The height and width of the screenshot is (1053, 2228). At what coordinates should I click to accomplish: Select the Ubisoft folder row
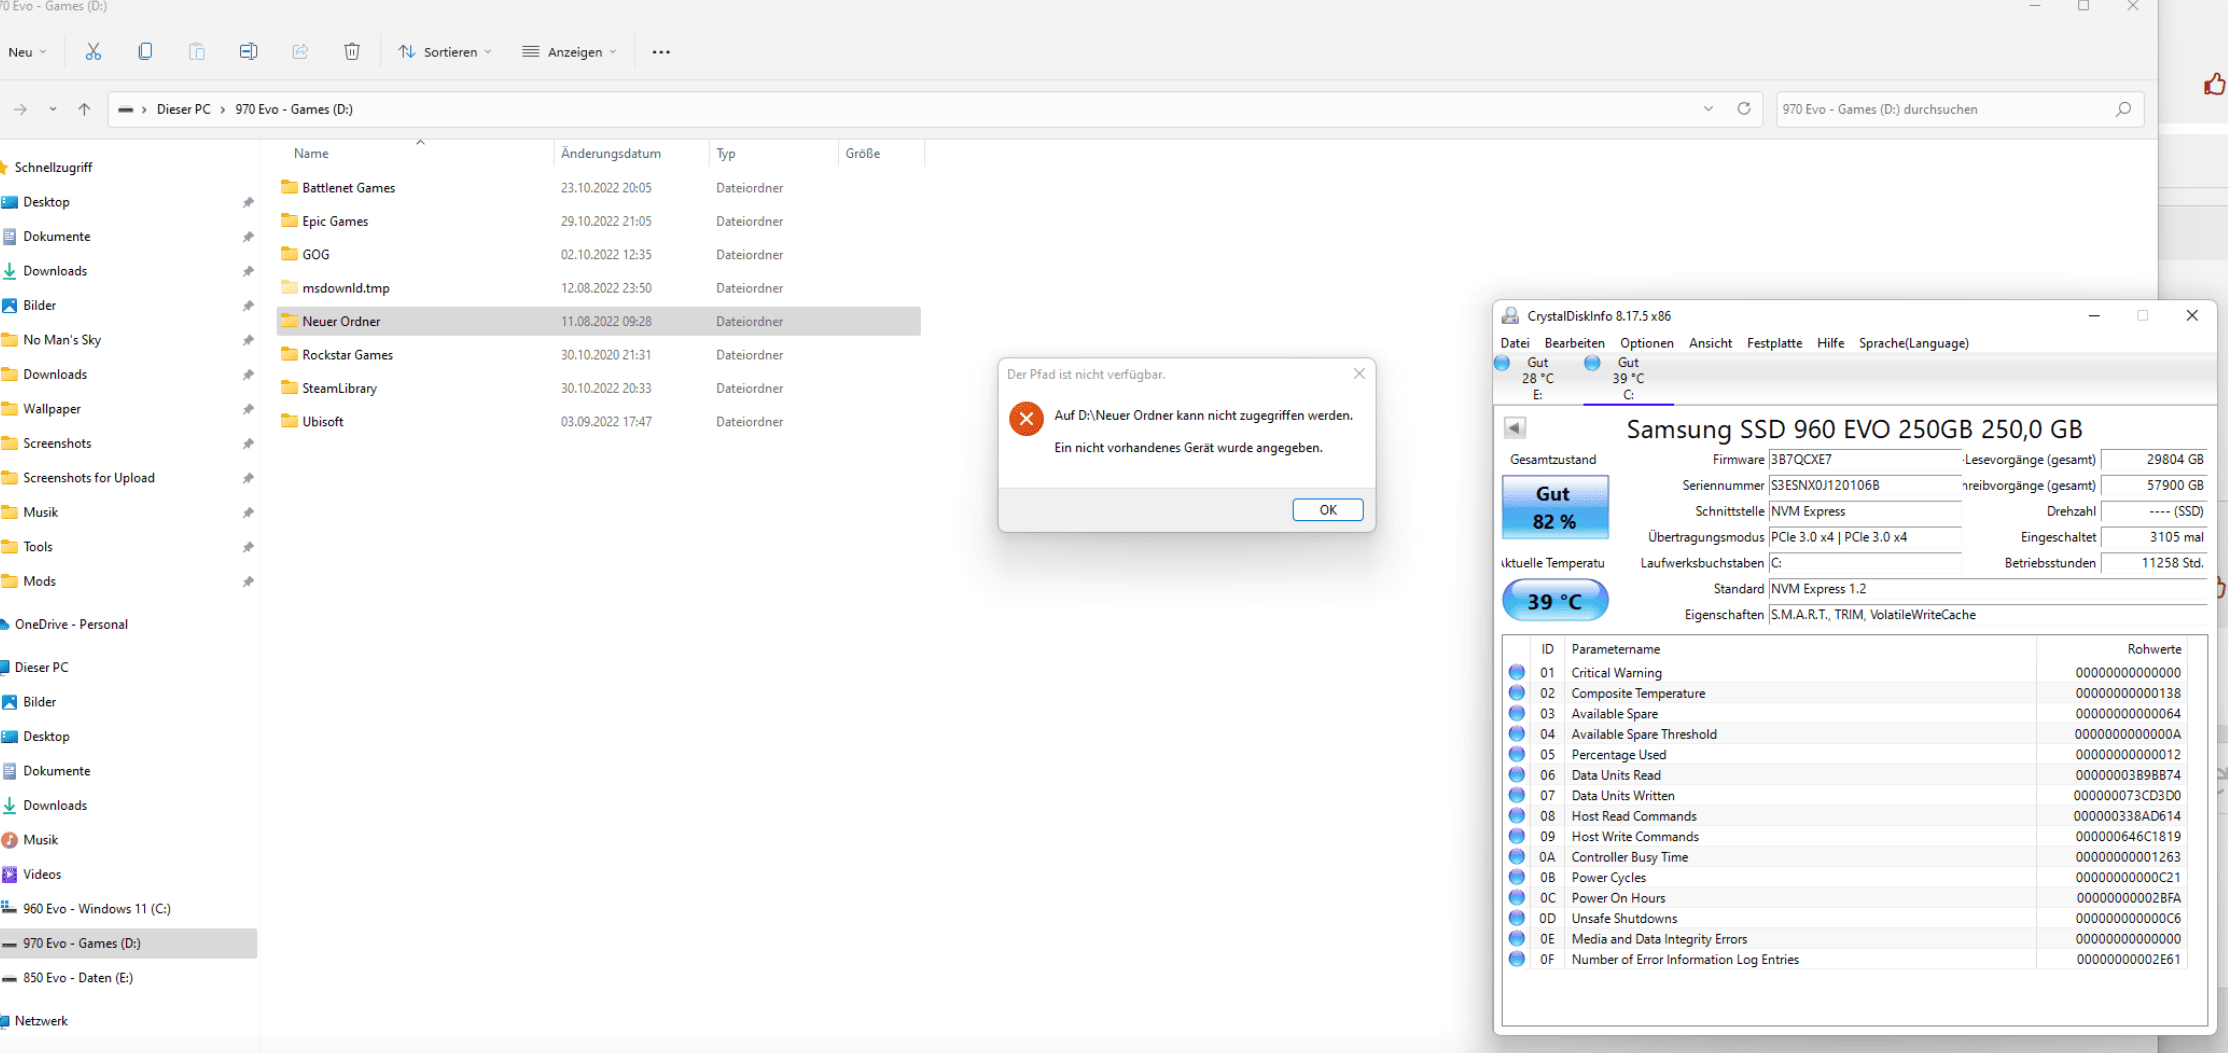598,422
